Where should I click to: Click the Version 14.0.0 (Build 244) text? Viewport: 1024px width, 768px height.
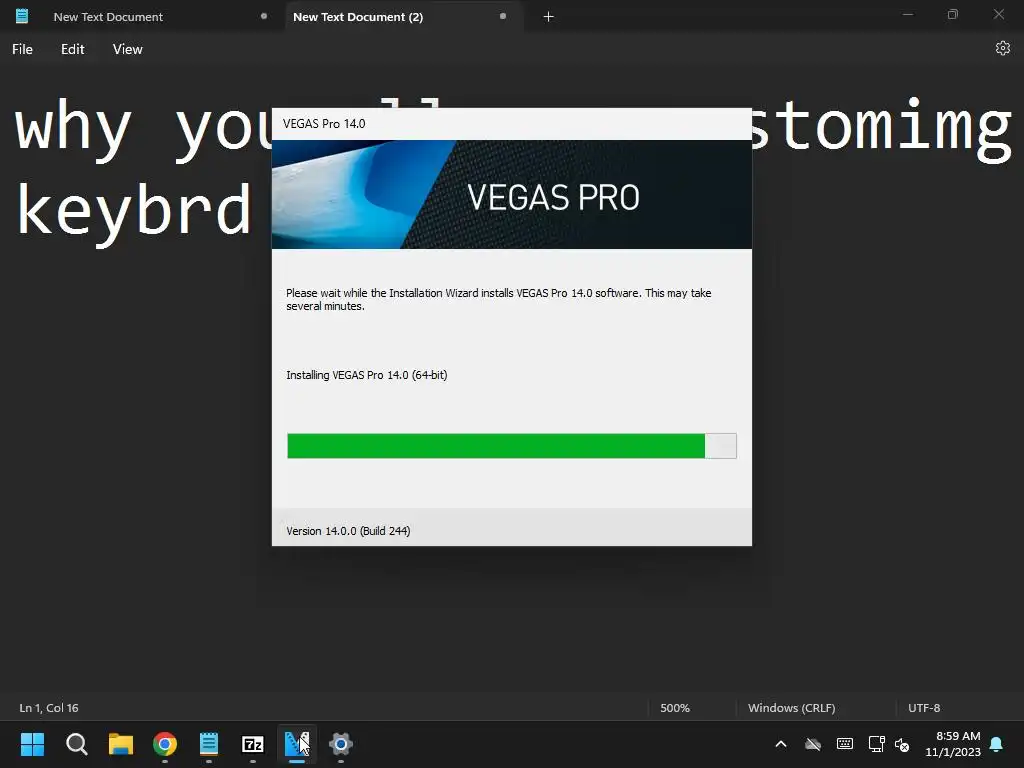pos(348,531)
